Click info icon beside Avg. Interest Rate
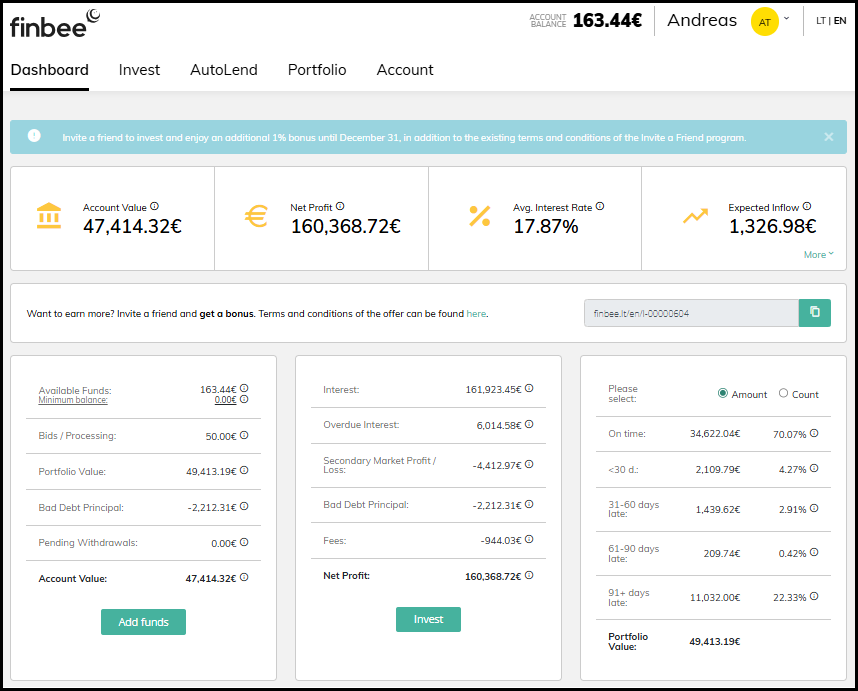 [x=600, y=207]
